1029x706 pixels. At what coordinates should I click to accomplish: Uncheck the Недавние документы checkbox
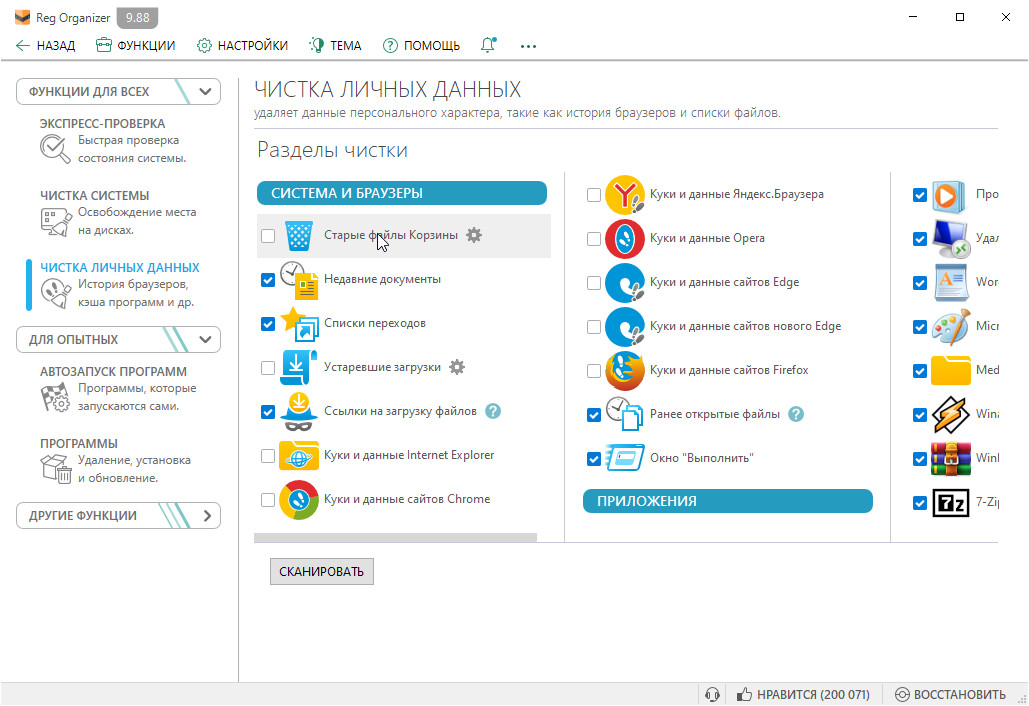click(268, 280)
